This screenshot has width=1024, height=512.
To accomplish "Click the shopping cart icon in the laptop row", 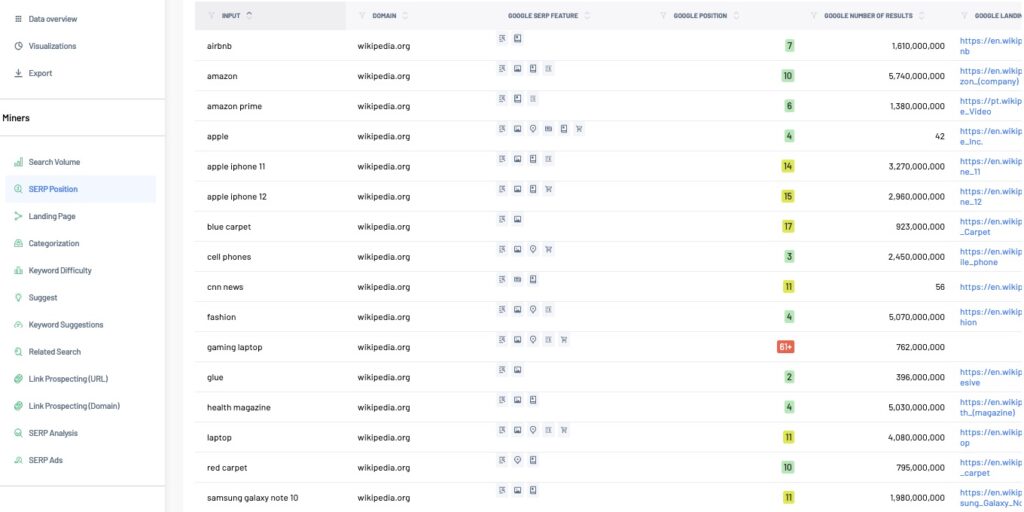I will 564,430.
